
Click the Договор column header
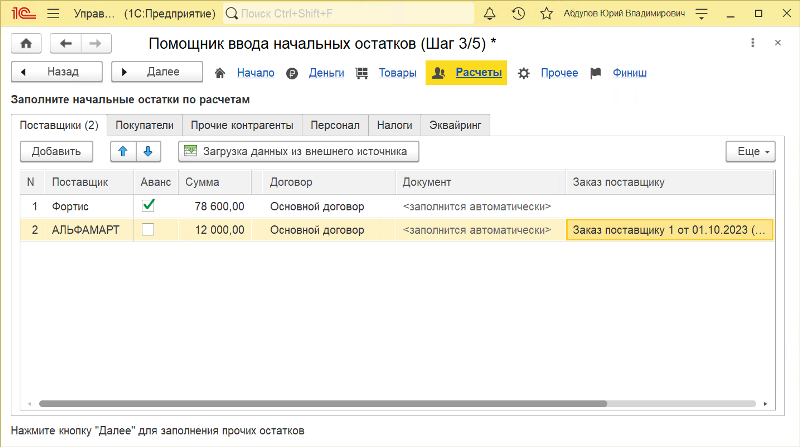click(x=329, y=182)
